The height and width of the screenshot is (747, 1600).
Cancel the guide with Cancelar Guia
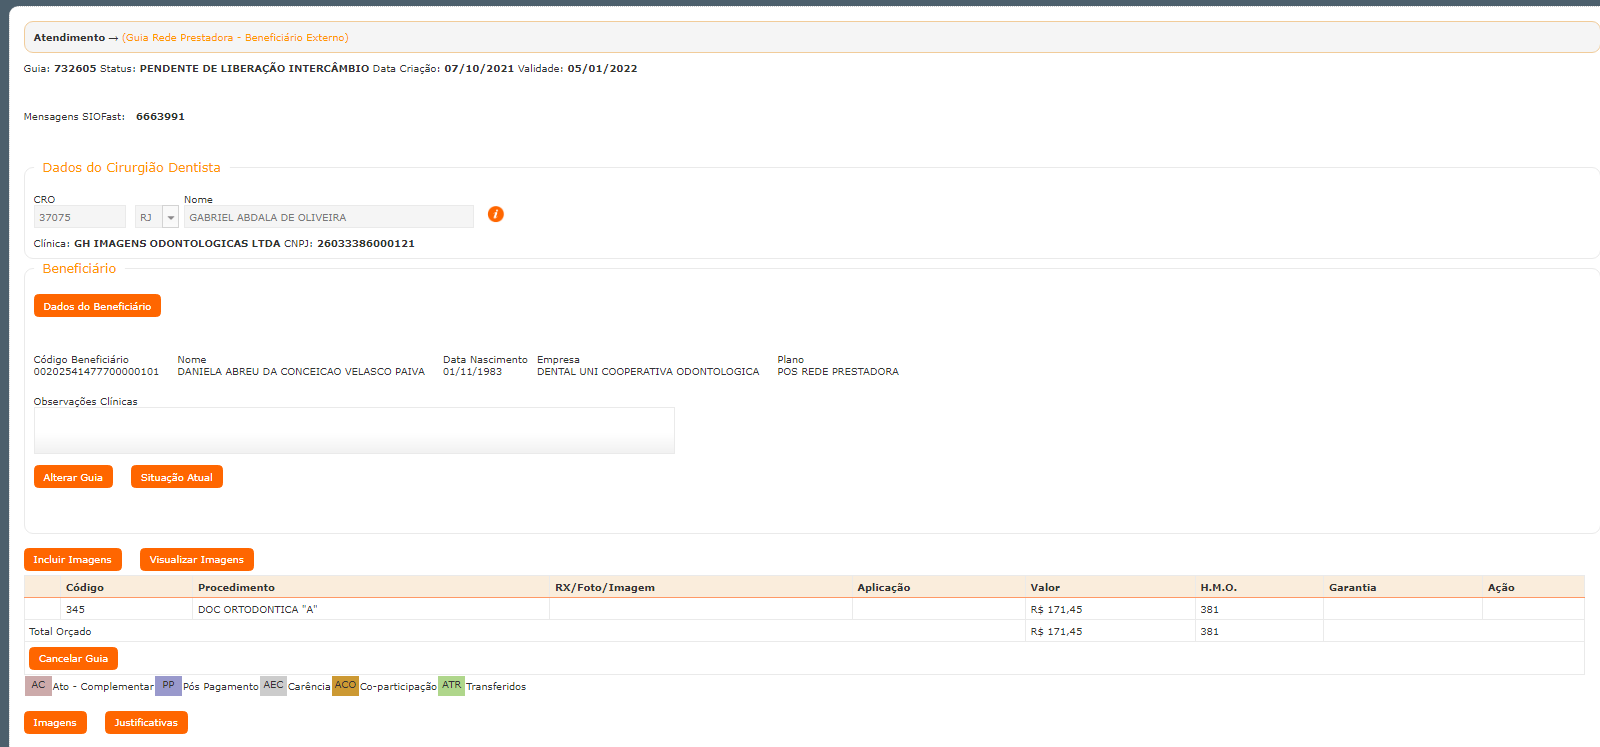click(x=73, y=658)
